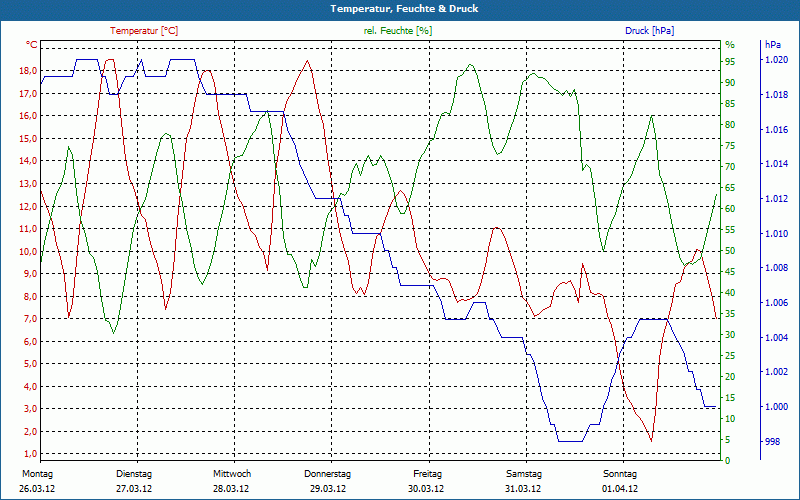Select the 'Sonntag' day label
The height and width of the screenshot is (500, 800).
click(x=620, y=474)
